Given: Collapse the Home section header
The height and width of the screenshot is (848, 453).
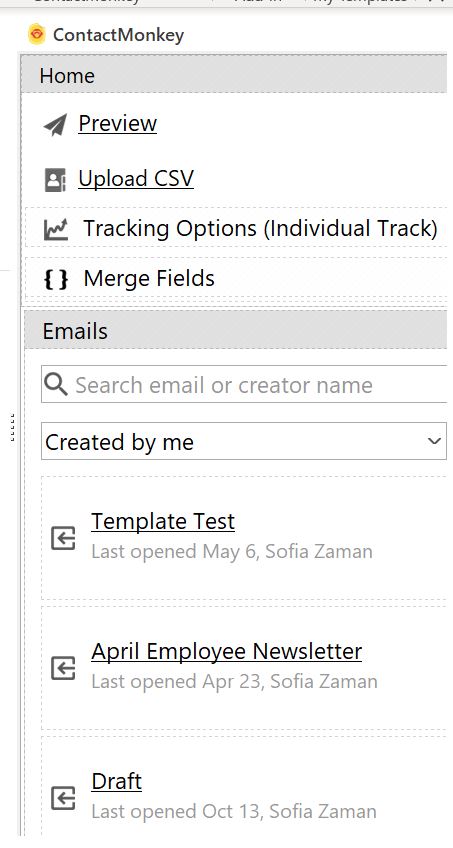Looking at the screenshot, I should click(x=235, y=75).
